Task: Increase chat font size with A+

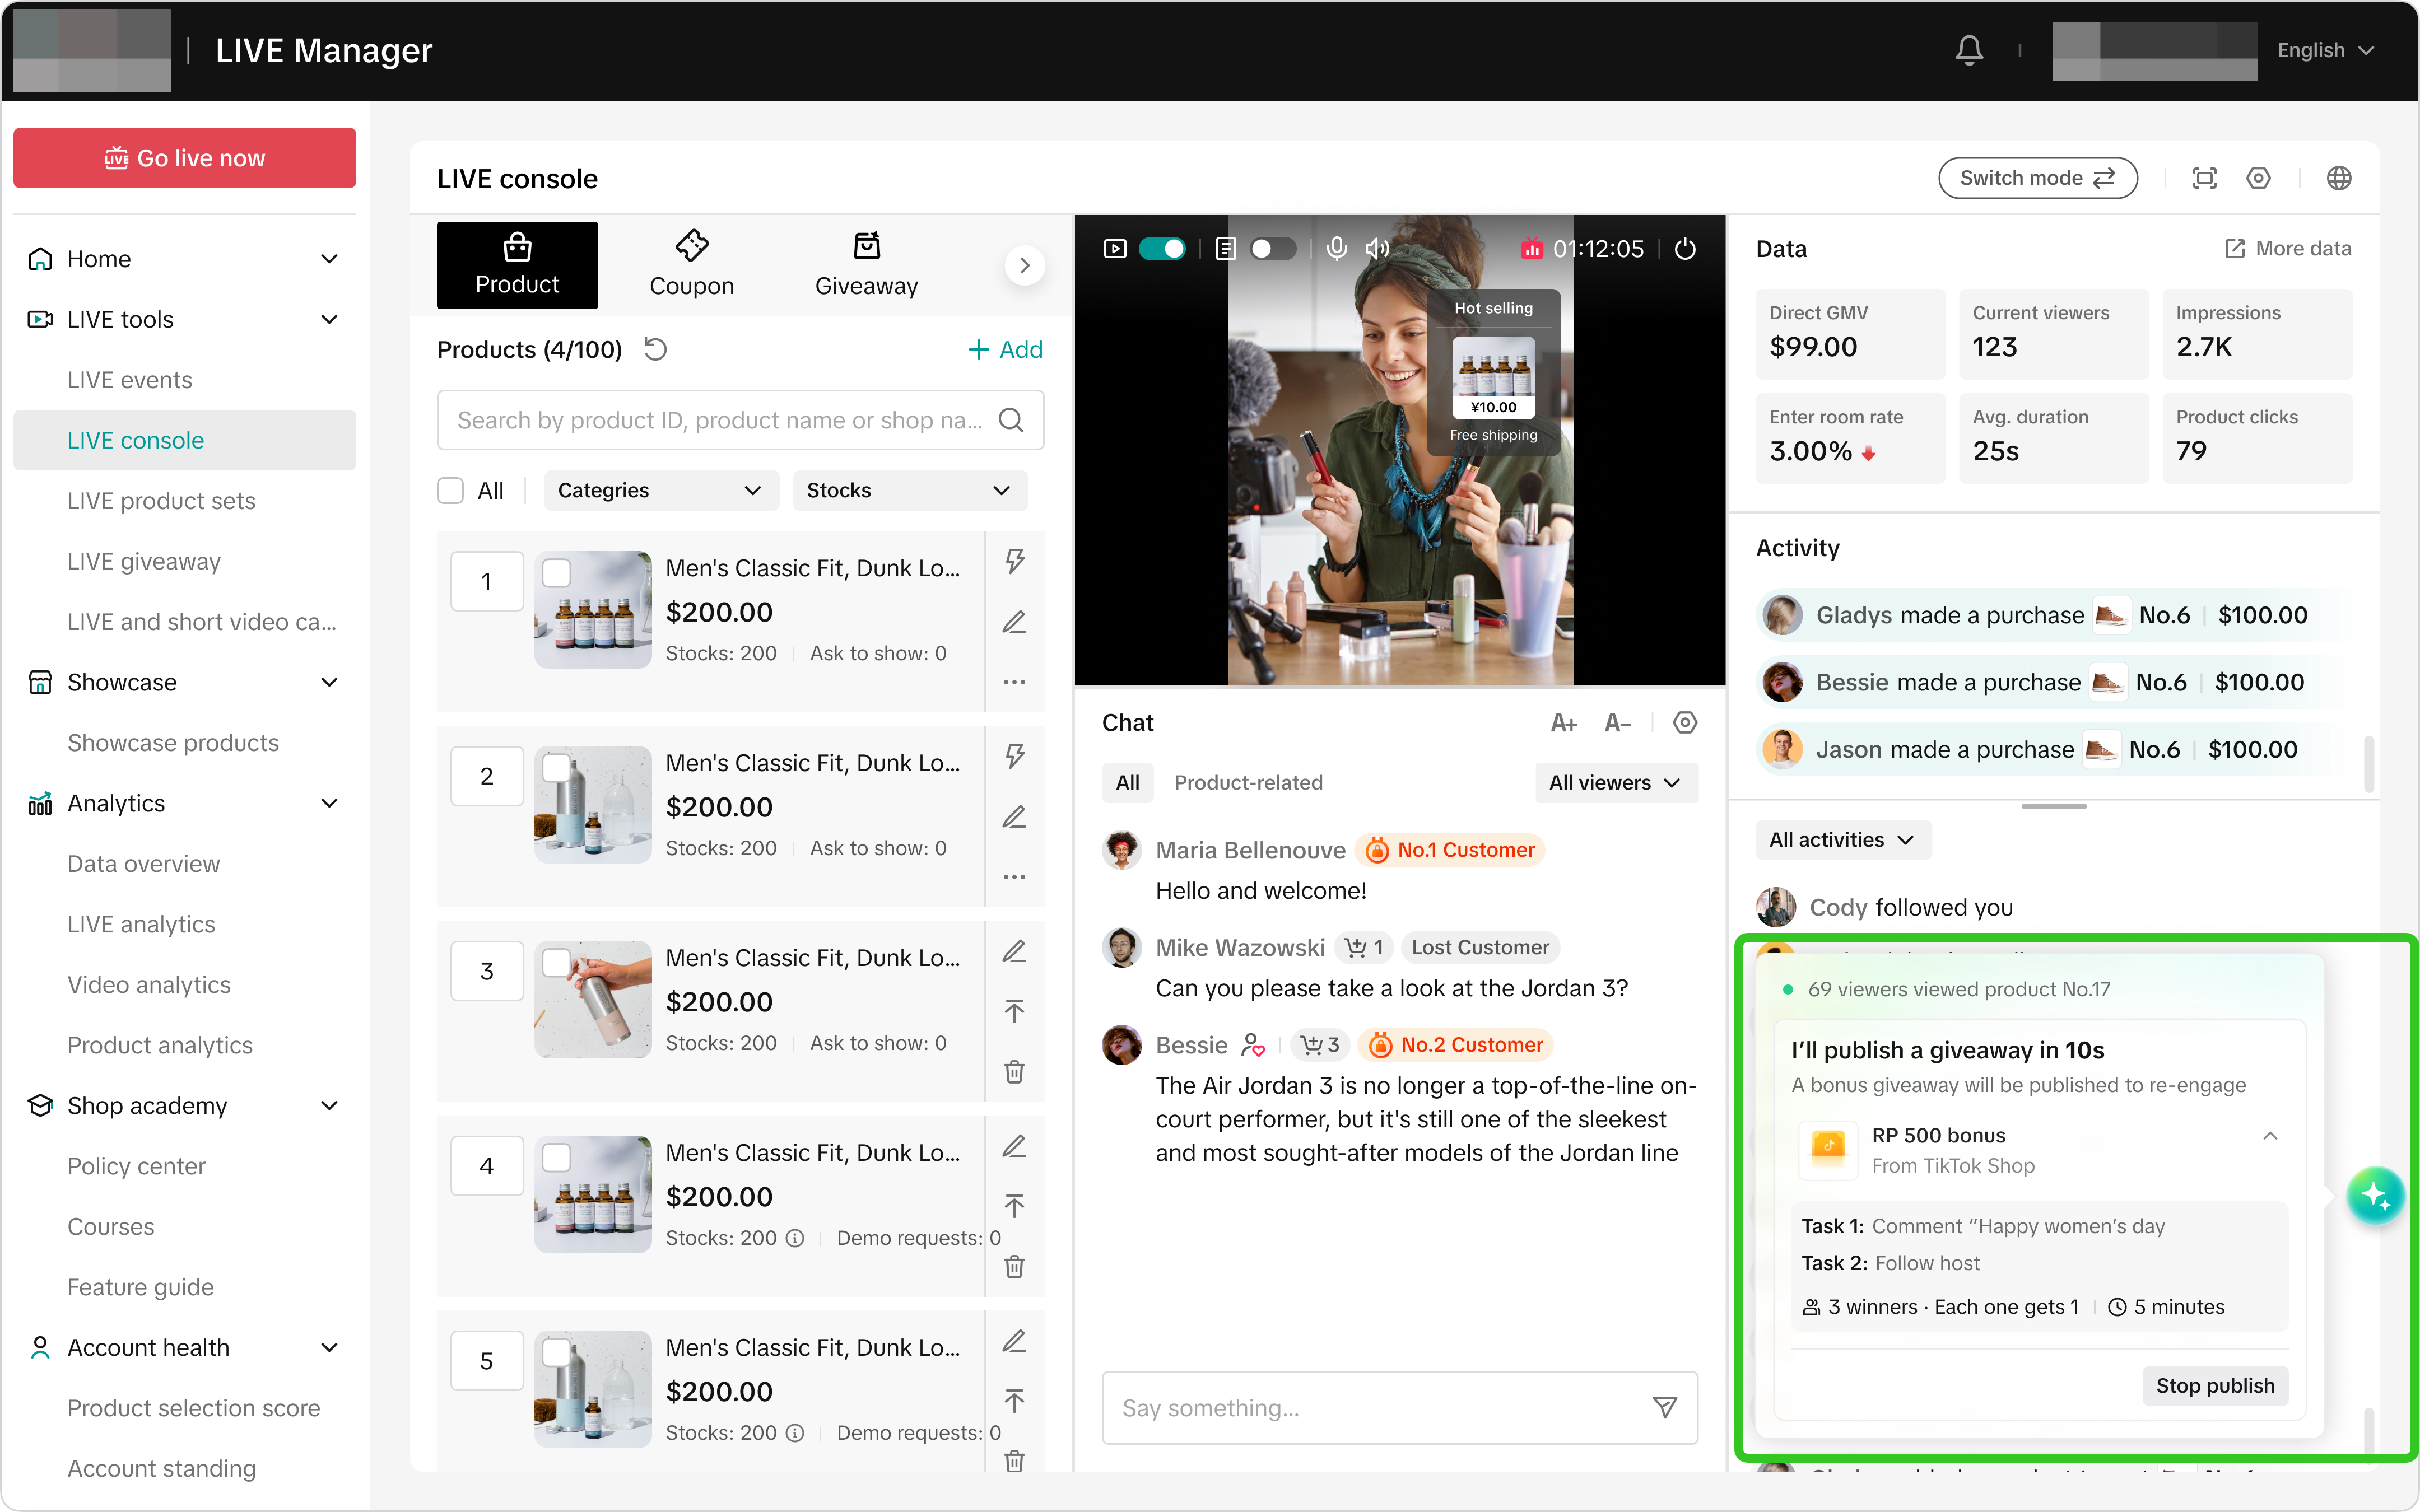Action: [1563, 723]
